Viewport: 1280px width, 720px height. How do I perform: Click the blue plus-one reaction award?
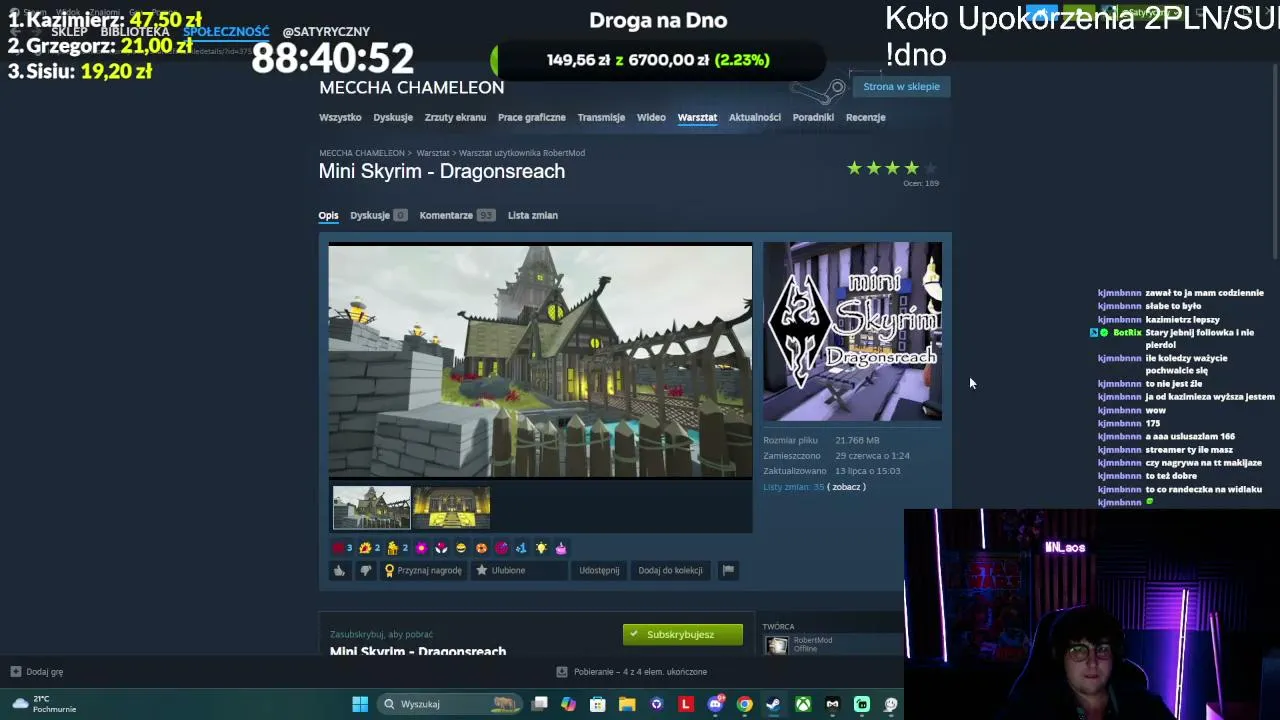[x=521, y=548]
